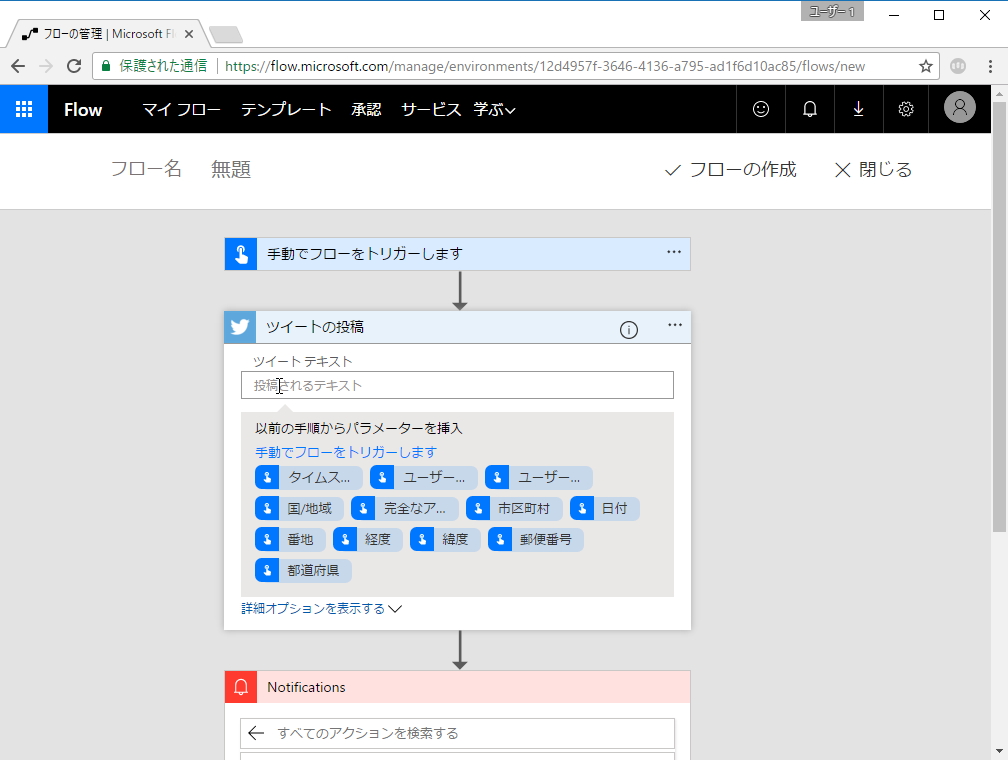The height and width of the screenshot is (760, 1008).
Task: Click the download icon in the top bar
Action: coord(858,108)
